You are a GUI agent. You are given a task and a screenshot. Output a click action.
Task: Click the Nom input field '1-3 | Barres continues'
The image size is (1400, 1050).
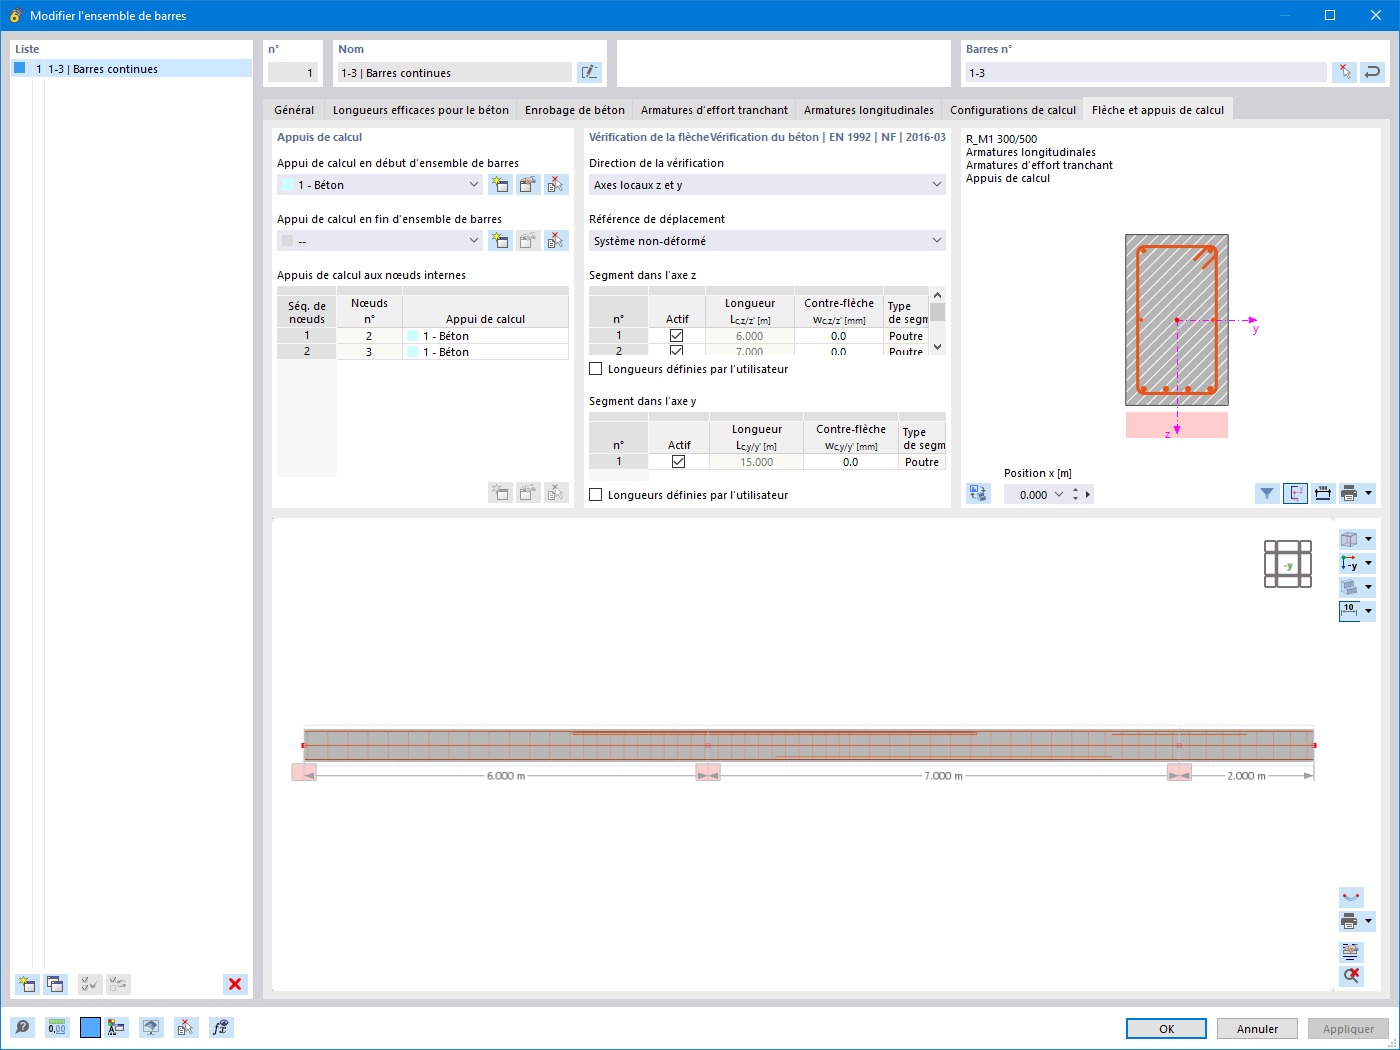[455, 72]
